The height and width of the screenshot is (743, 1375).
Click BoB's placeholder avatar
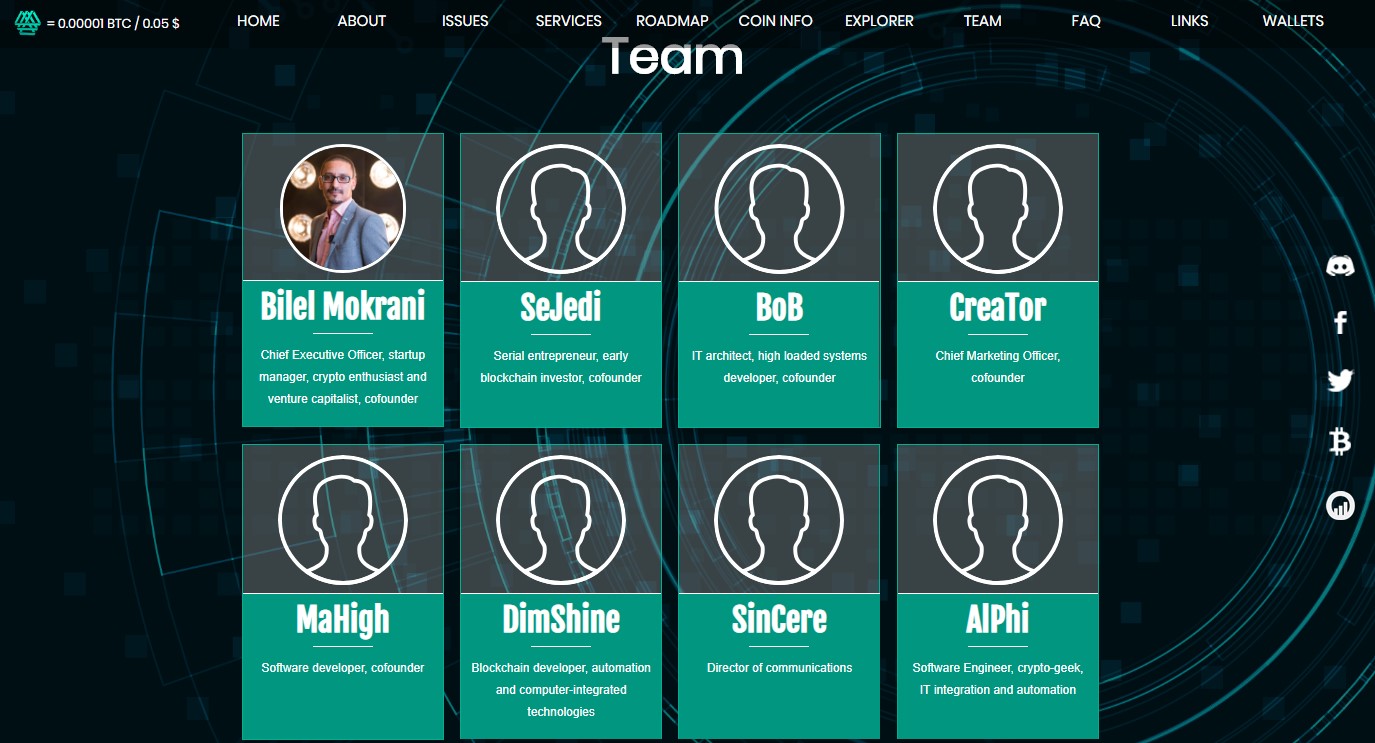[779, 209]
